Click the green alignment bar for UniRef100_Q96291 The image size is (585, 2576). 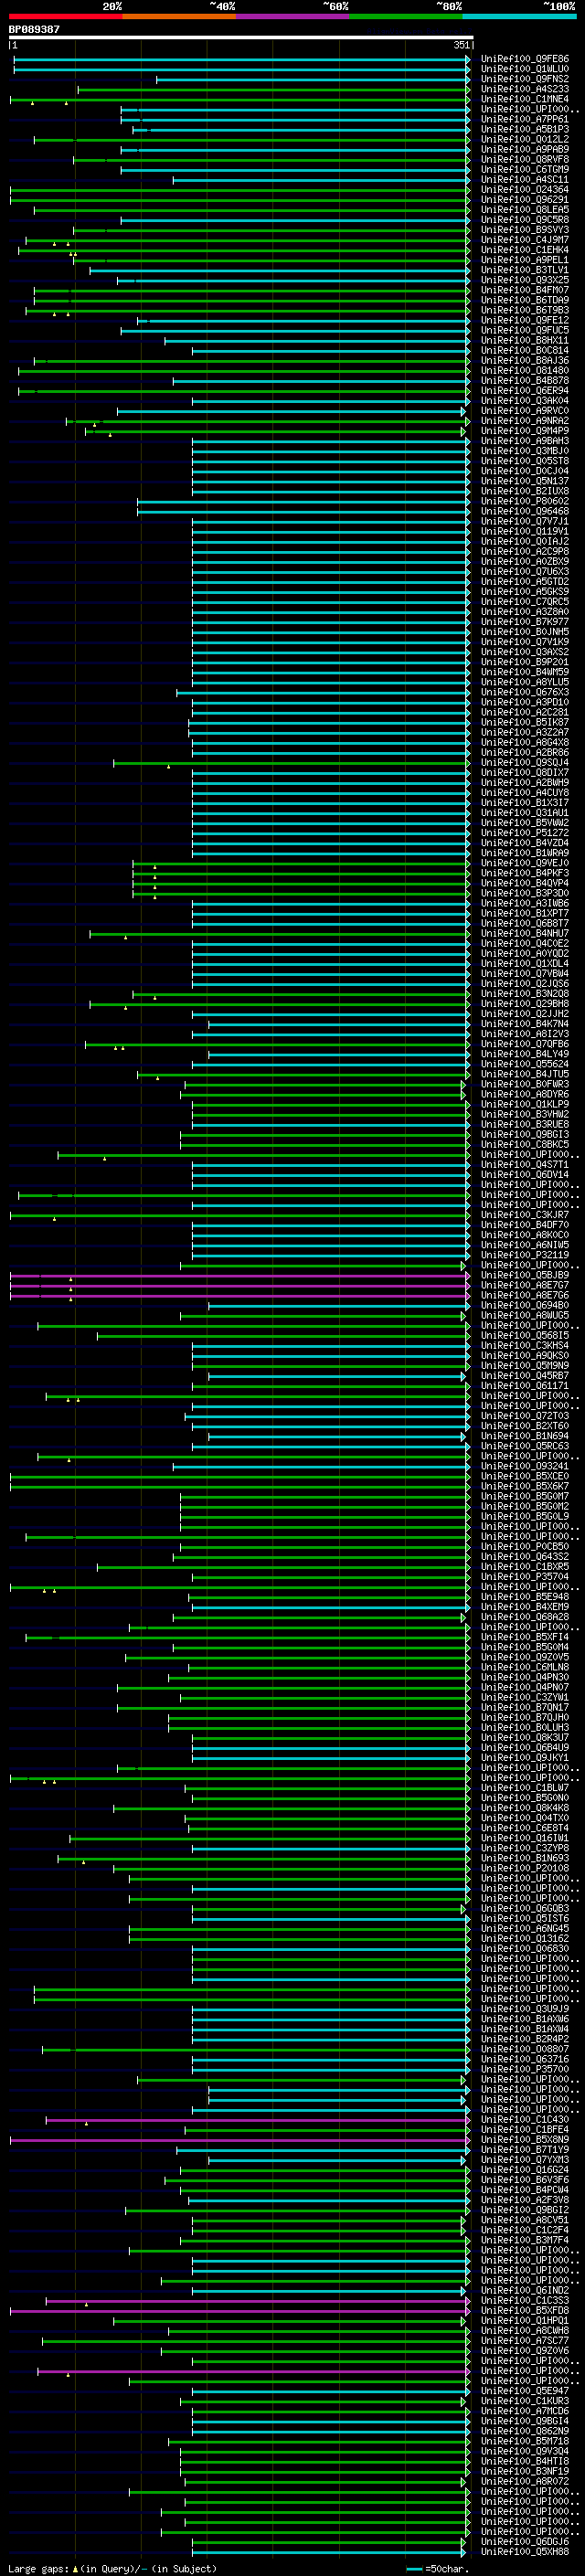(239, 200)
